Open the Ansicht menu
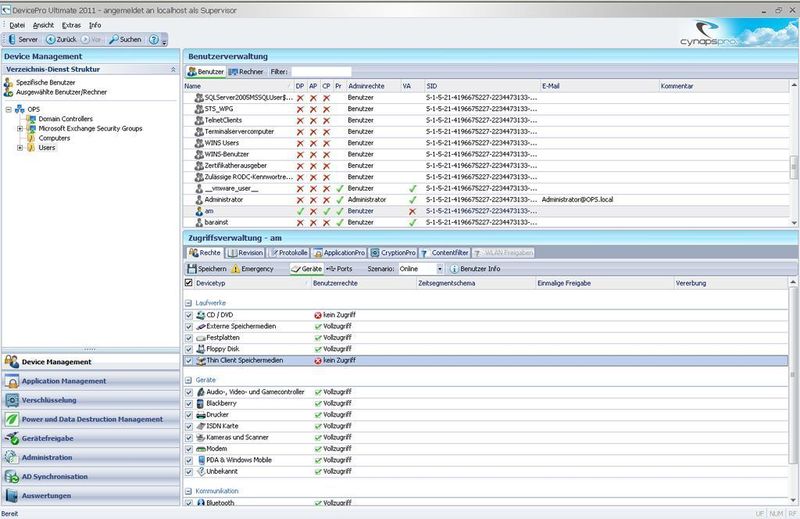 pos(43,25)
